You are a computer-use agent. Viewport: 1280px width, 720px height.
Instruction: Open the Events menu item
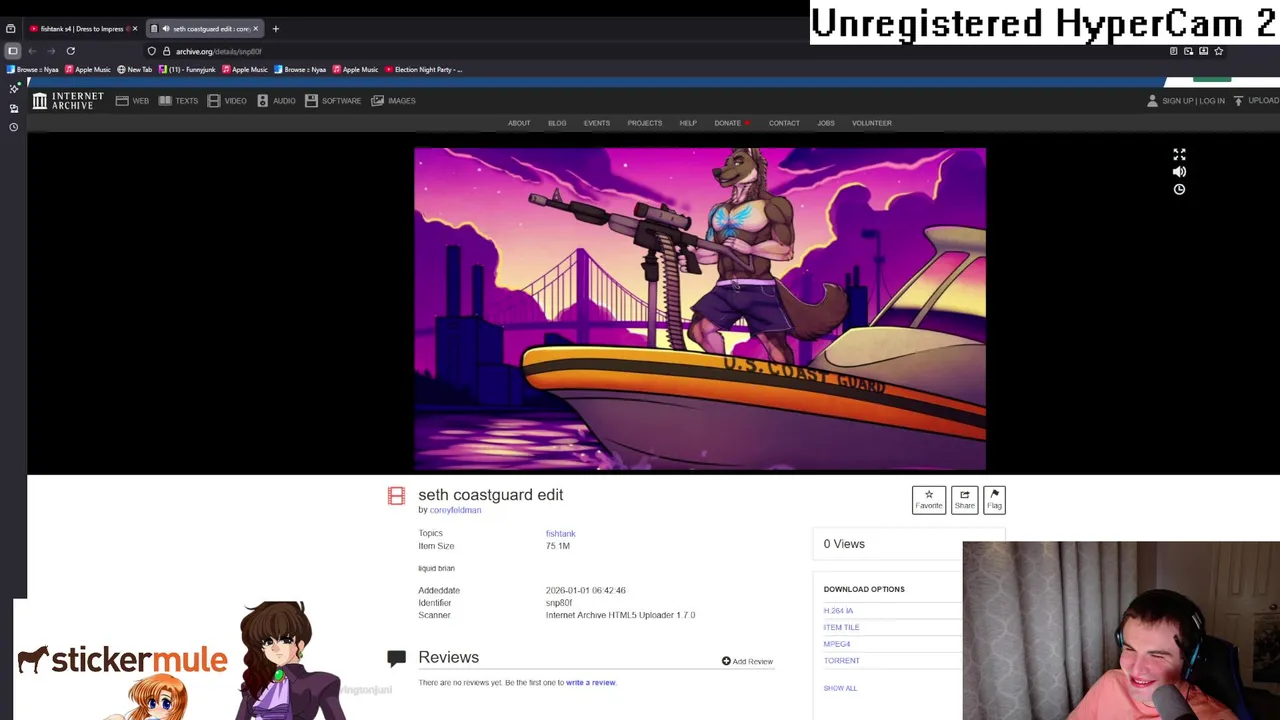click(x=597, y=123)
